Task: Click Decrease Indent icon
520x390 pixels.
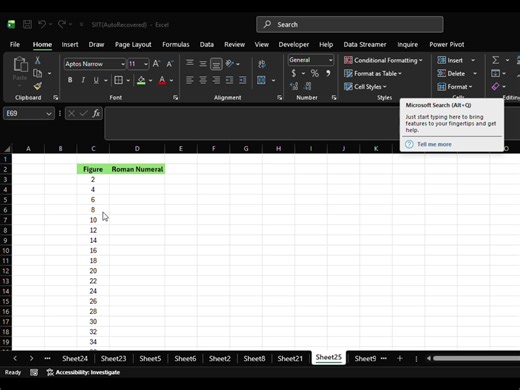Action: point(229,80)
